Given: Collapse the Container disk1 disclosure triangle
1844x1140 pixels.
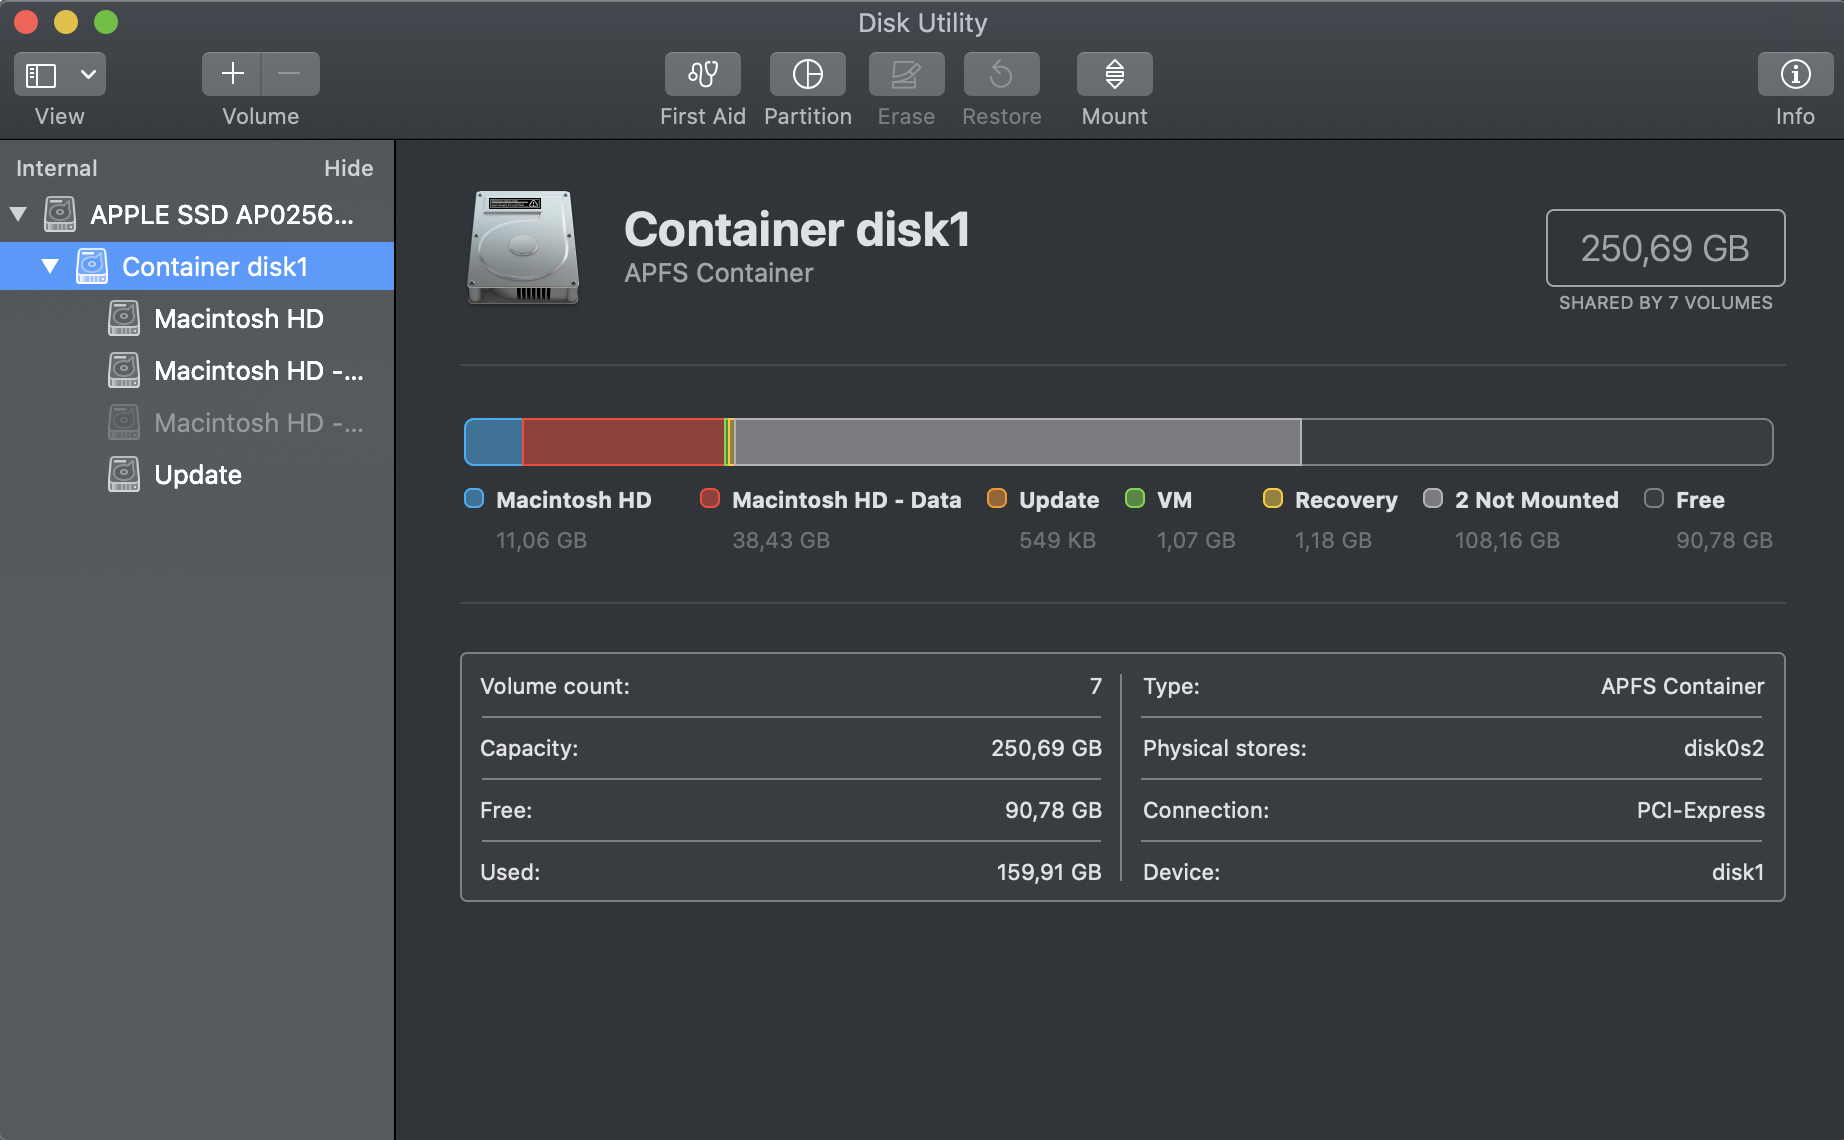Looking at the screenshot, I should 50,266.
